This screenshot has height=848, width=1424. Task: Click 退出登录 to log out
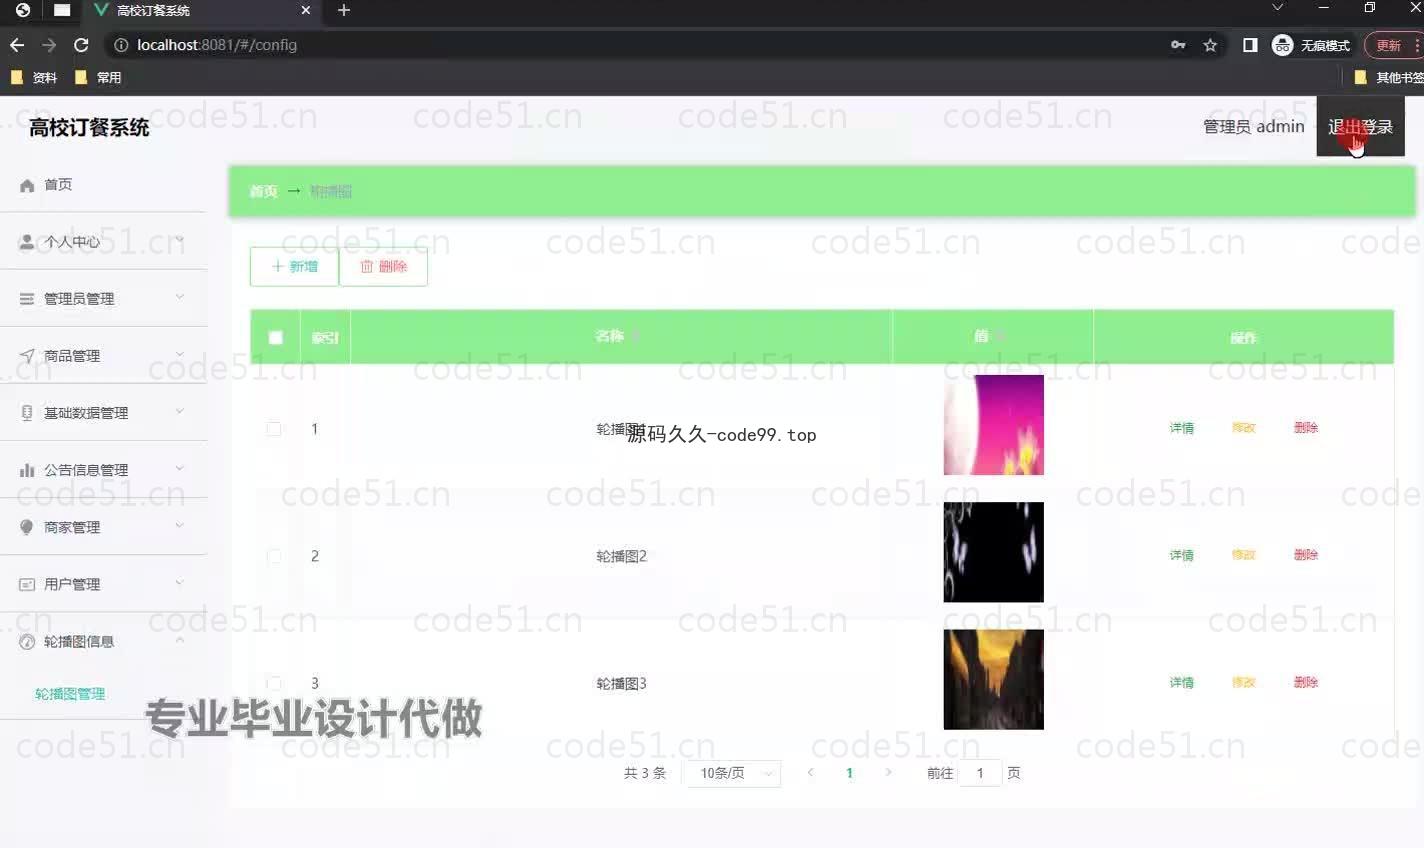[x=1360, y=127]
